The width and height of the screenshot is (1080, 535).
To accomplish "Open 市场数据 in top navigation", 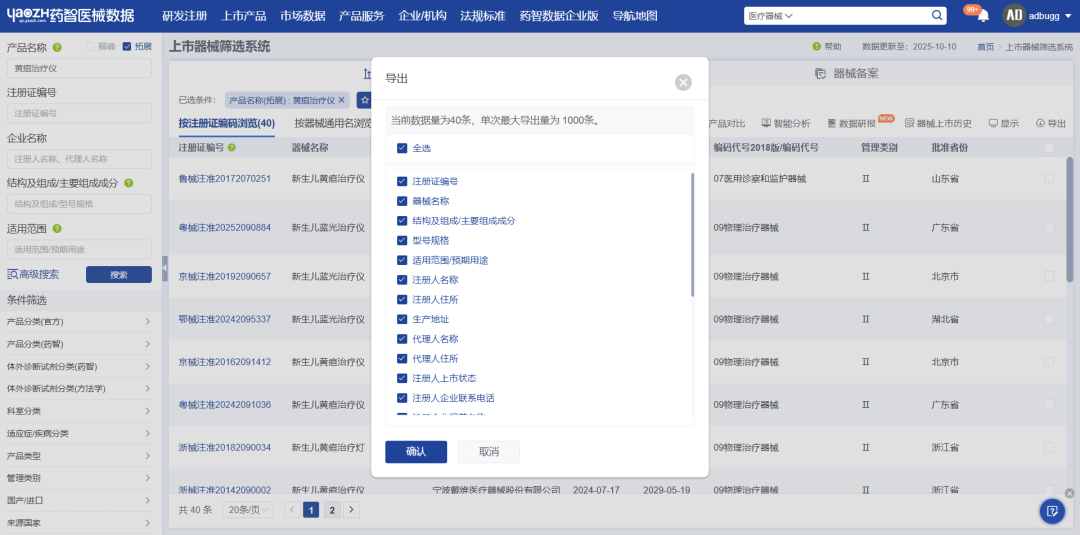I will 303,16.
